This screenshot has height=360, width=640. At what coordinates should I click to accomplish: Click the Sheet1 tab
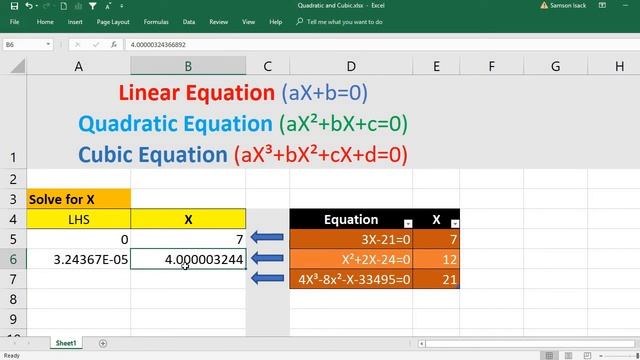(x=66, y=343)
